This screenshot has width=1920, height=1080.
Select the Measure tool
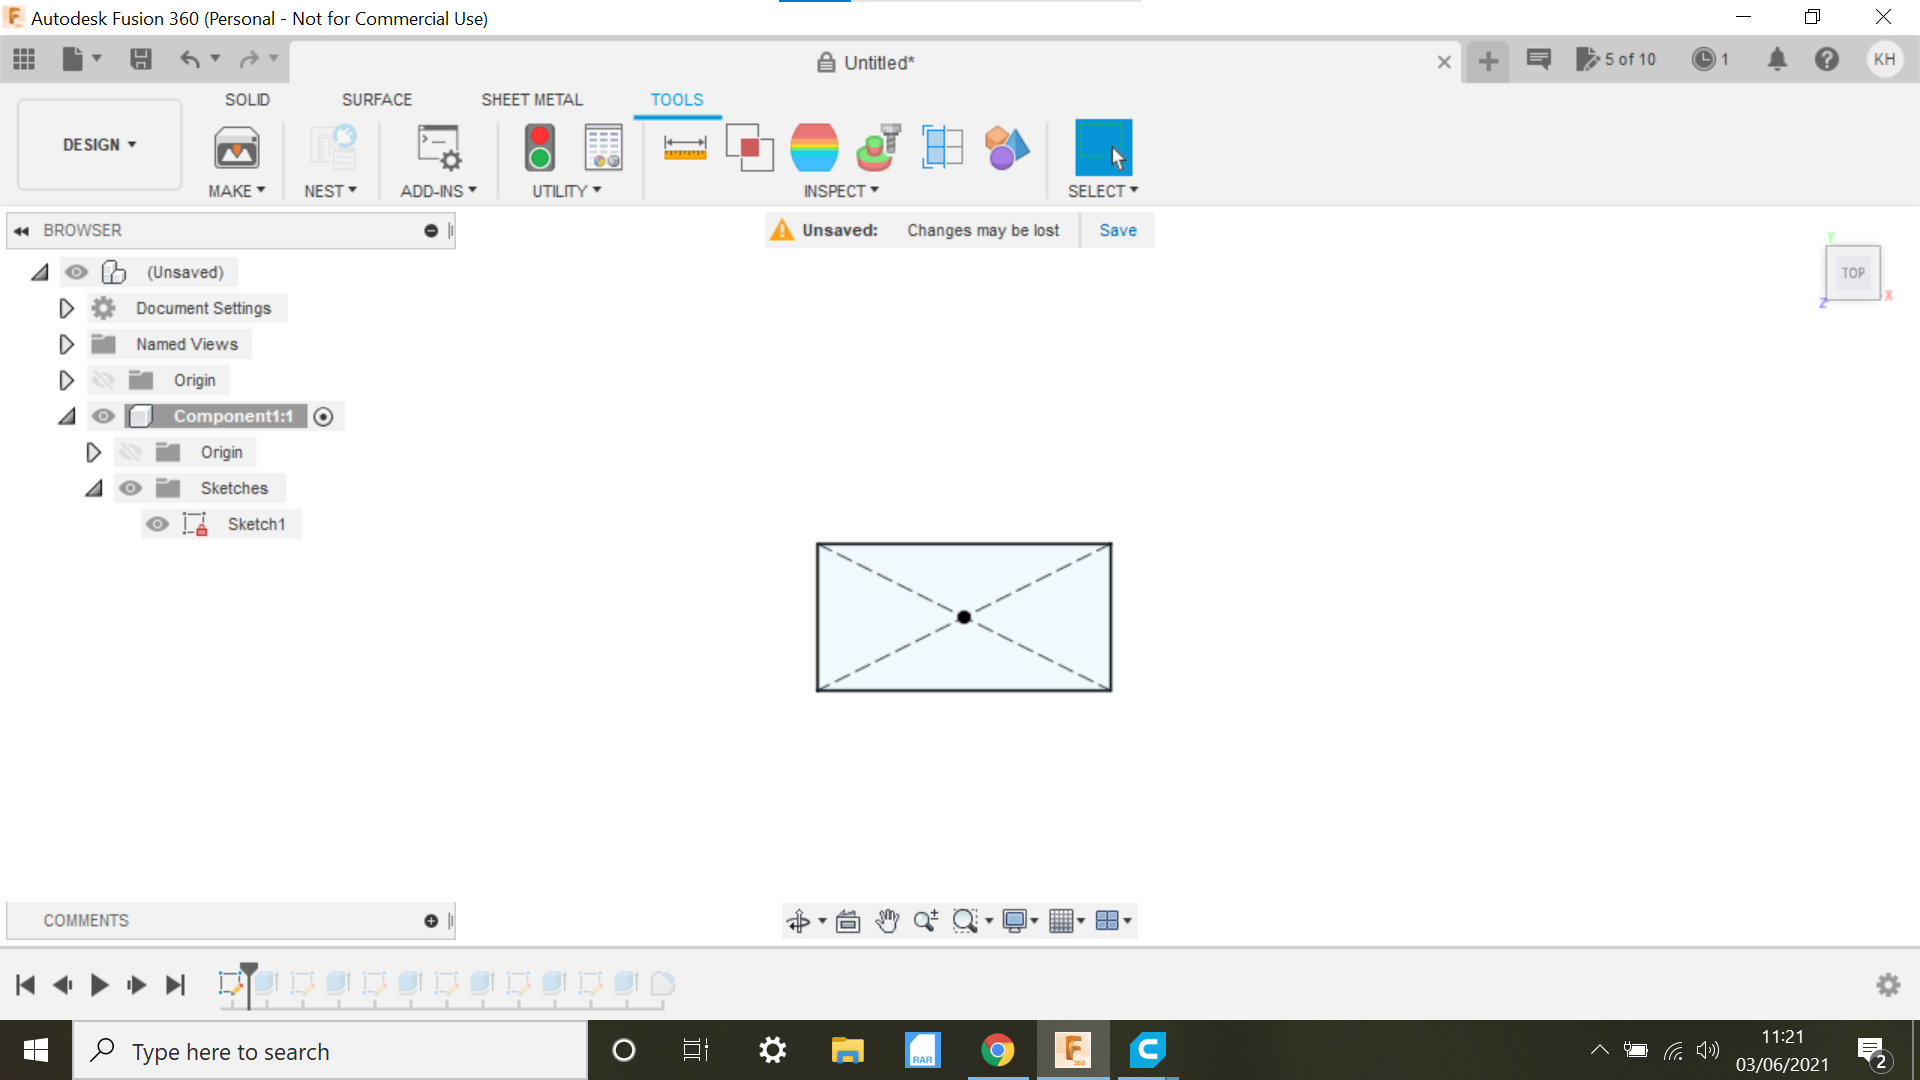685,148
